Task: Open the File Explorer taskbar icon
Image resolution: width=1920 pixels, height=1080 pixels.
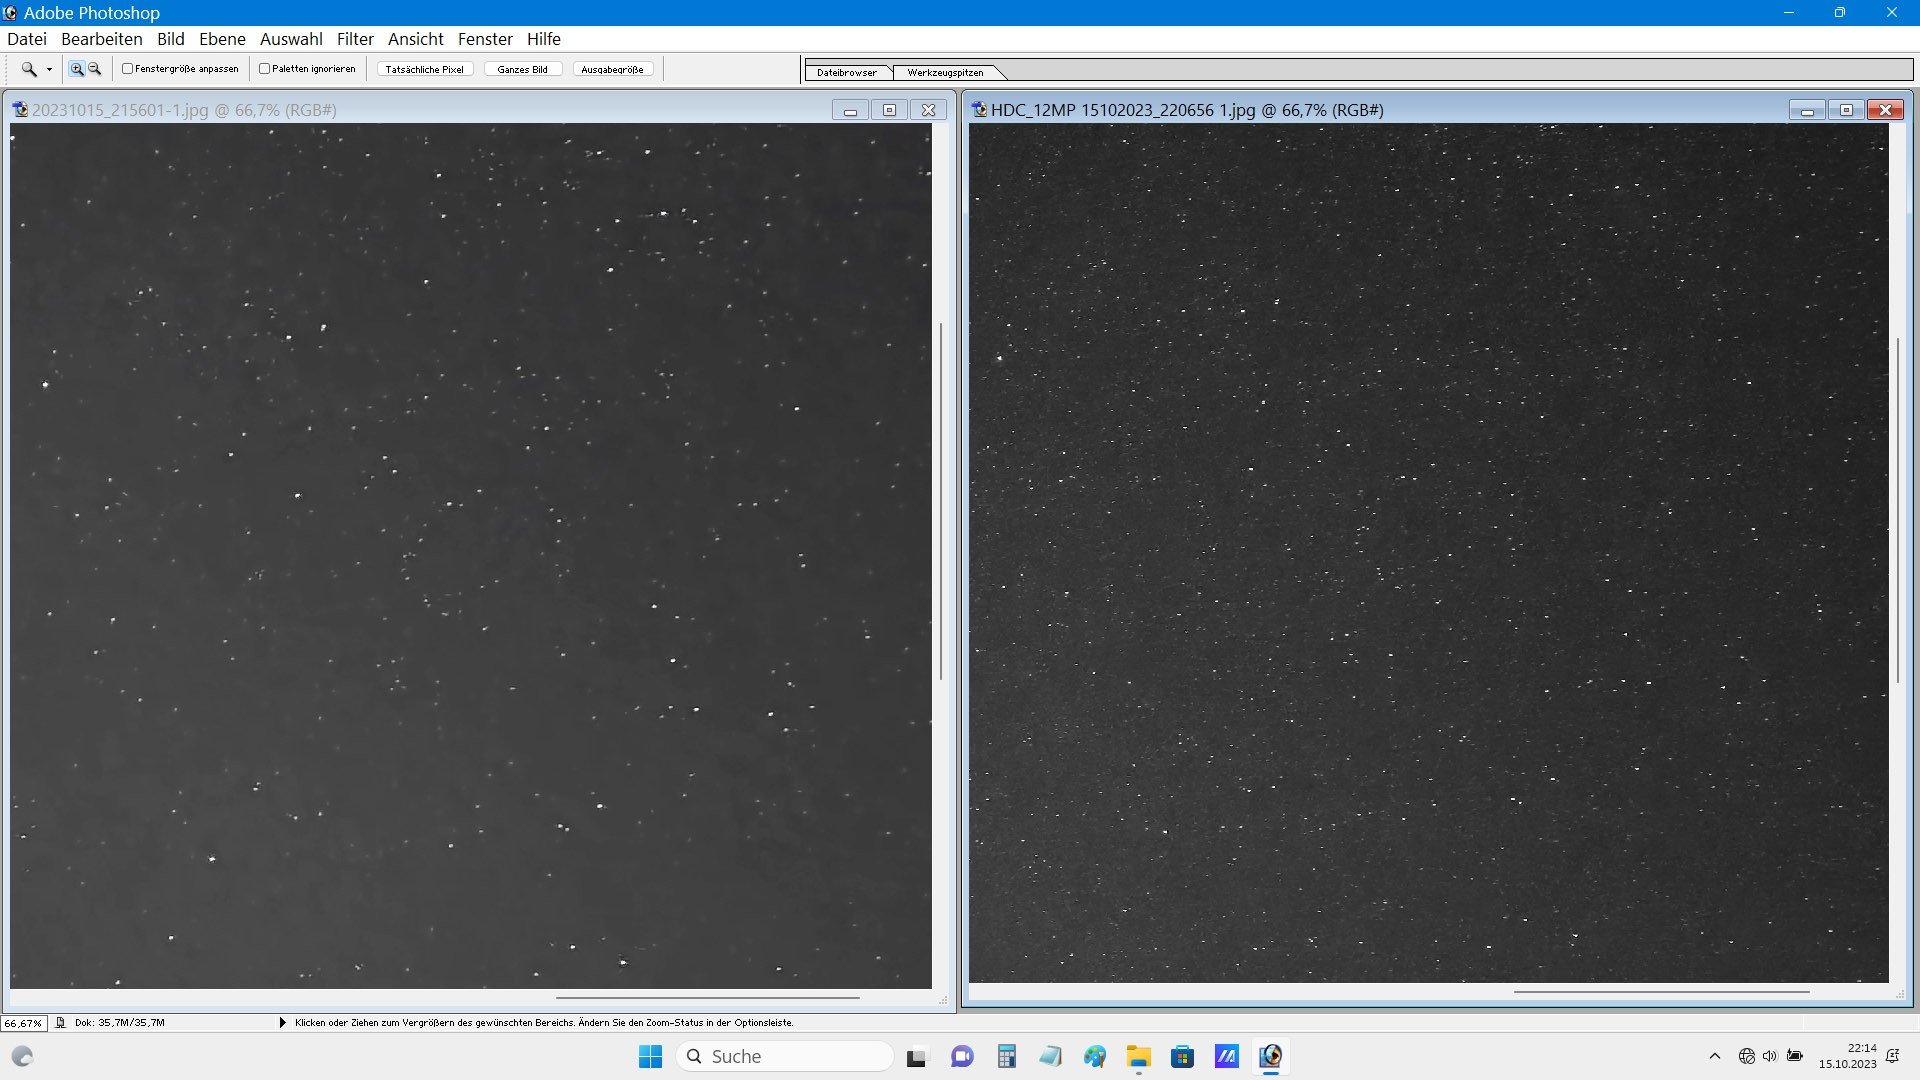Action: (1138, 1056)
